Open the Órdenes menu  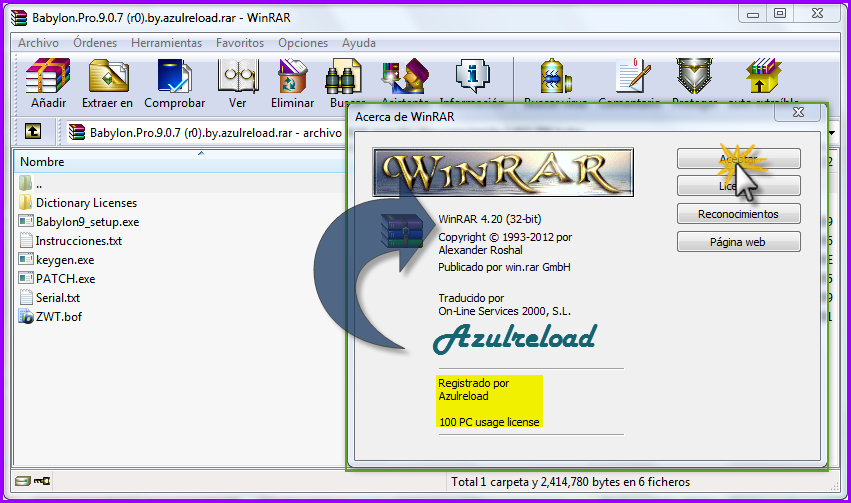pos(95,43)
